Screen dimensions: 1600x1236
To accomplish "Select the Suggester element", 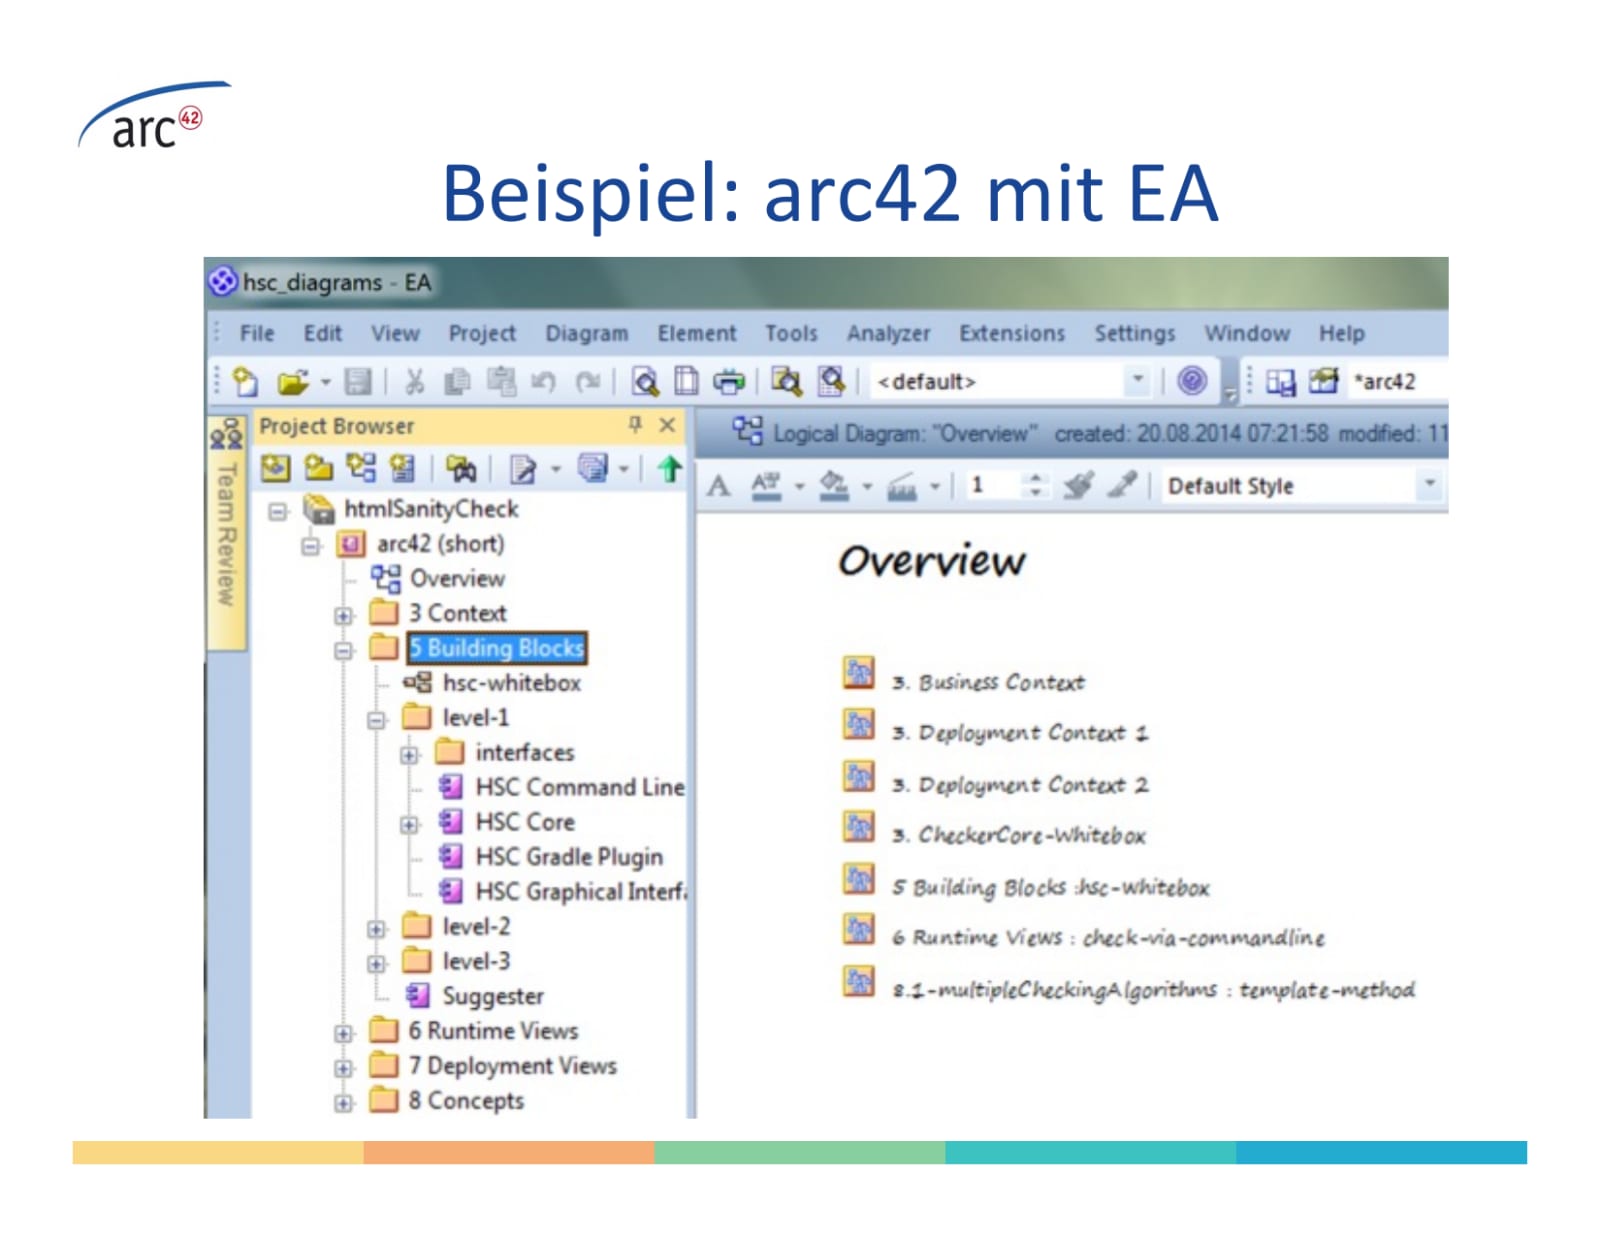I will pos(493,996).
